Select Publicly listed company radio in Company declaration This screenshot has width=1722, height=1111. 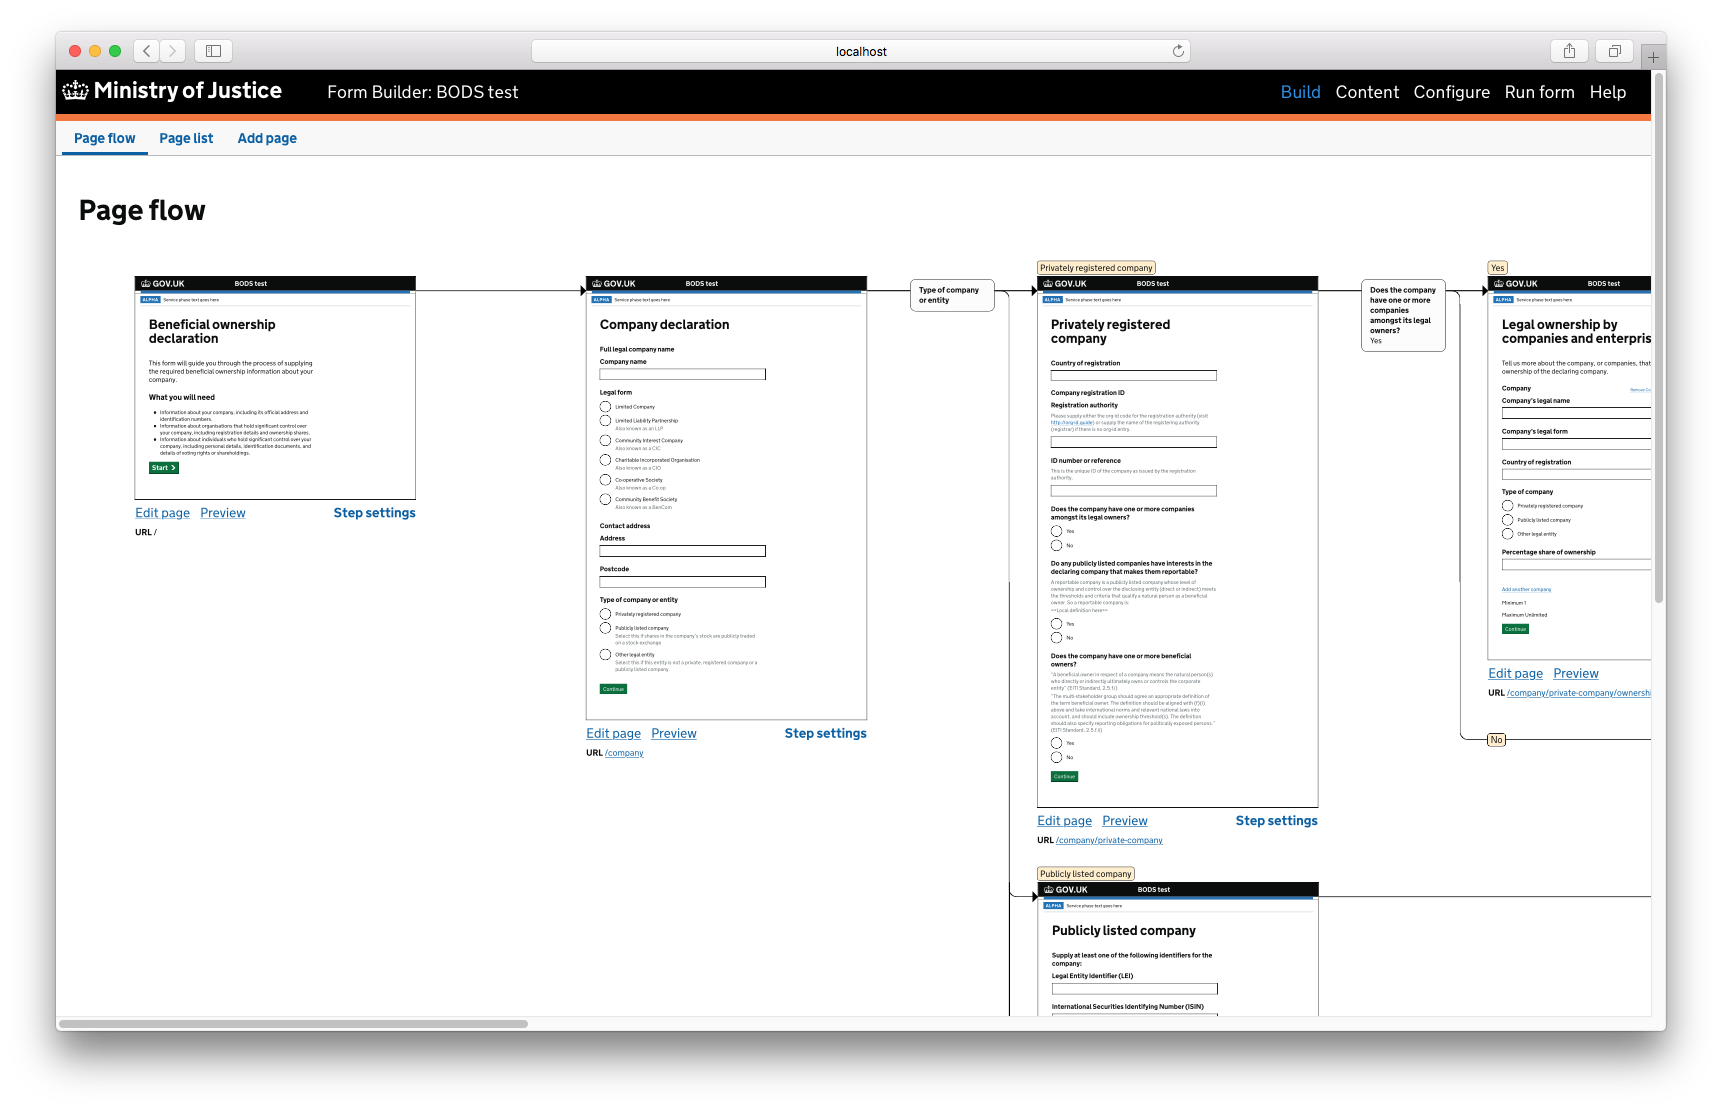tap(605, 628)
